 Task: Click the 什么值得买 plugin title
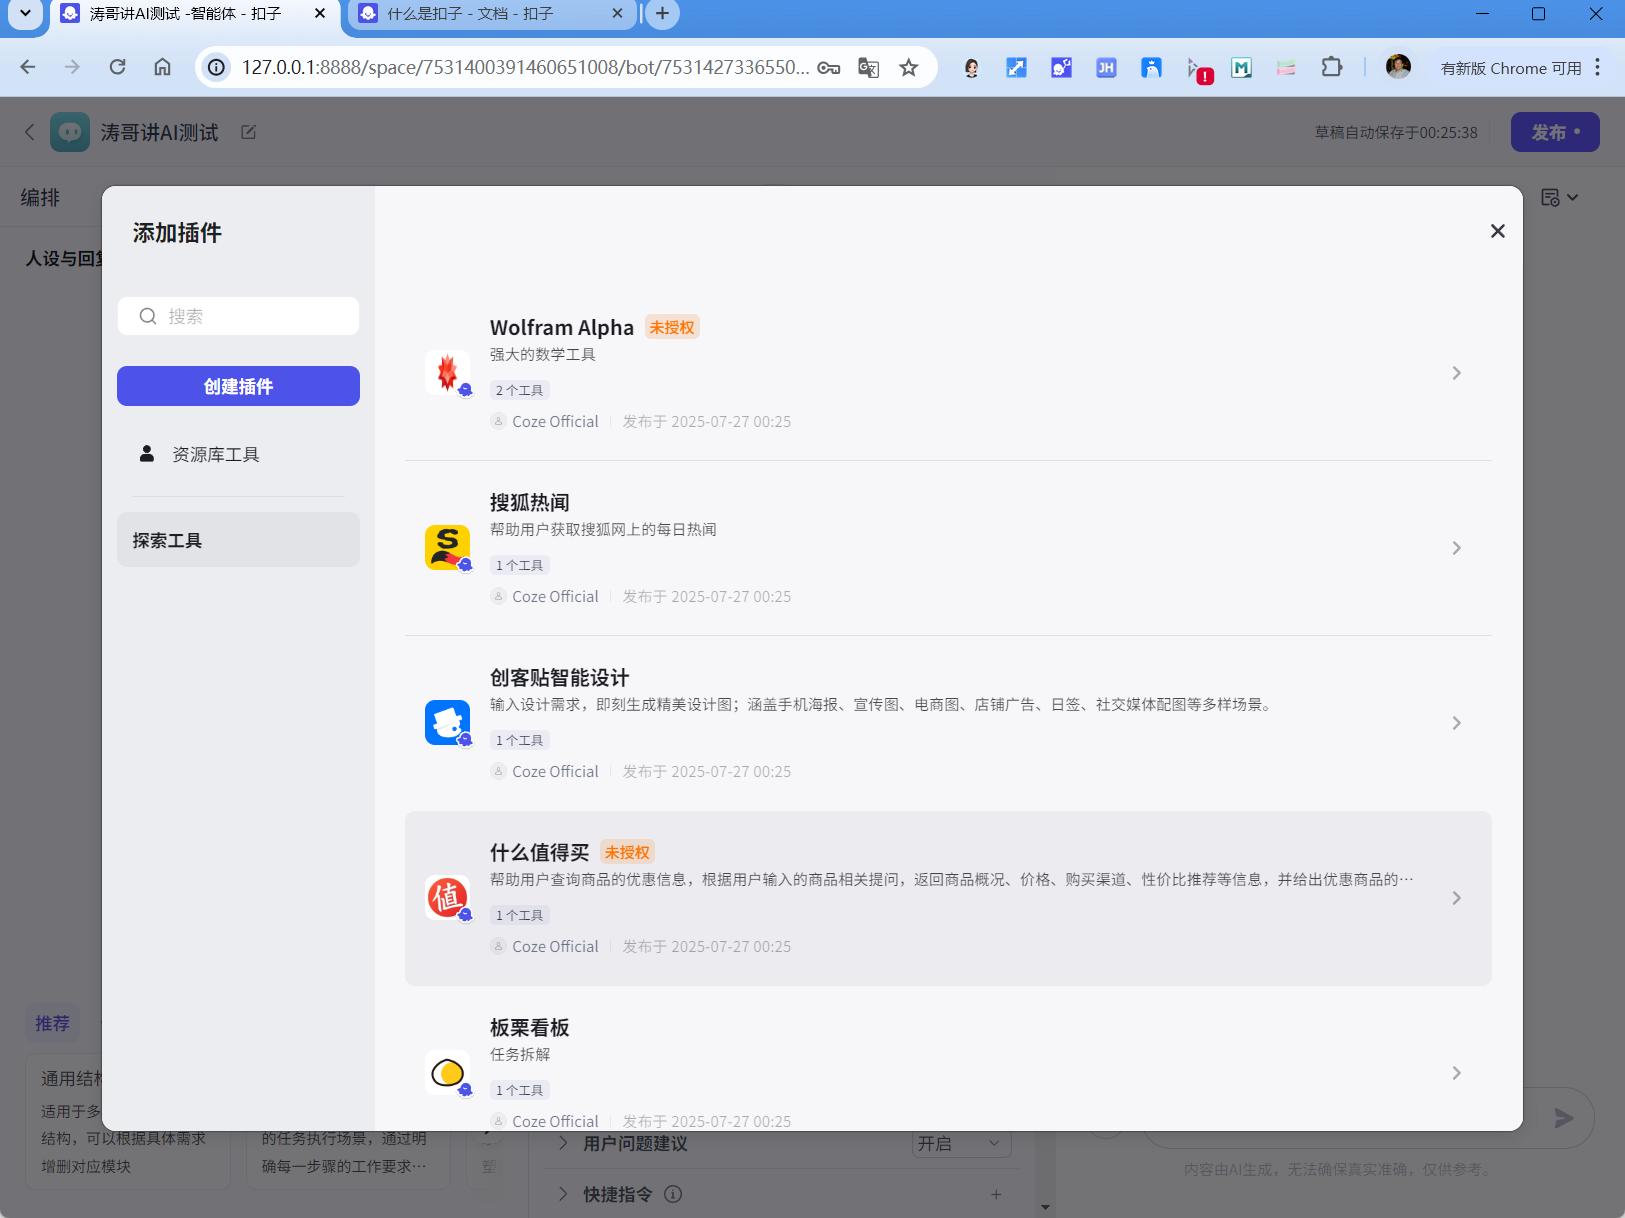pos(540,852)
